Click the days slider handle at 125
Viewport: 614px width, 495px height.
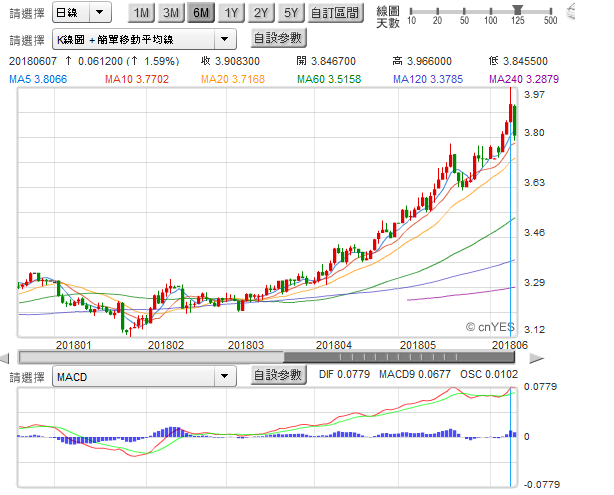pos(518,9)
